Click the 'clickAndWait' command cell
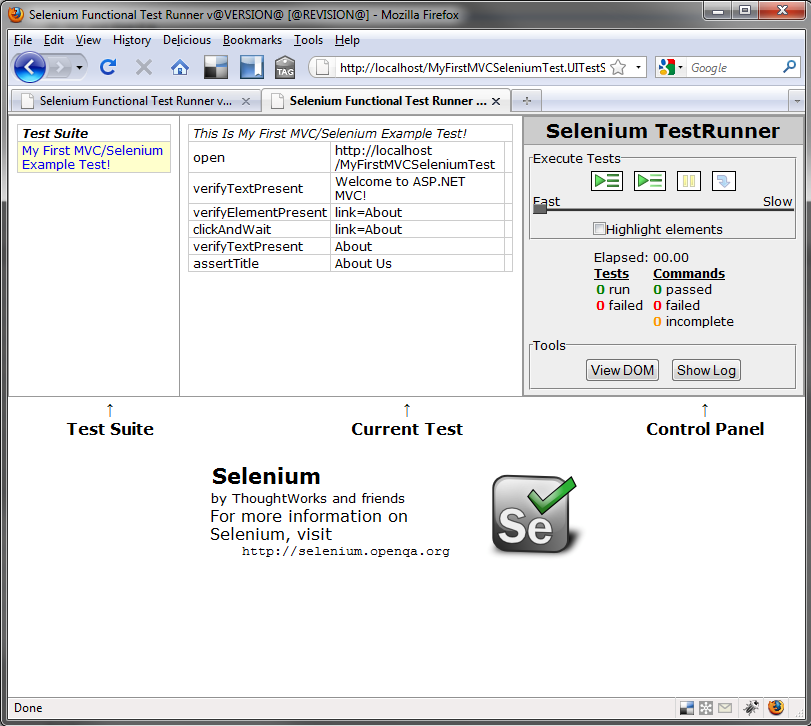This screenshot has width=811, height=726. 259,229
